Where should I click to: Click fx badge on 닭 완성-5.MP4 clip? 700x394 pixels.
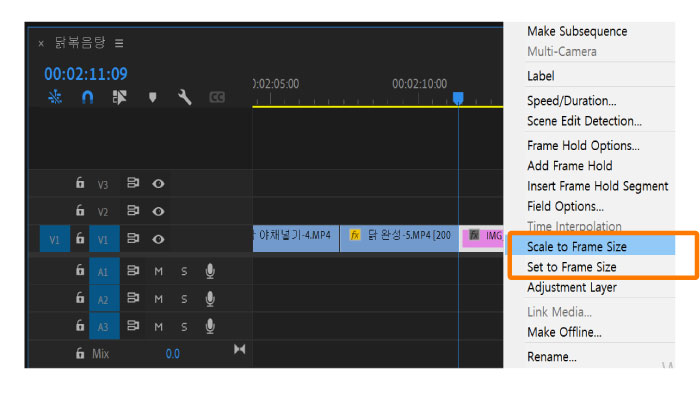tap(354, 235)
